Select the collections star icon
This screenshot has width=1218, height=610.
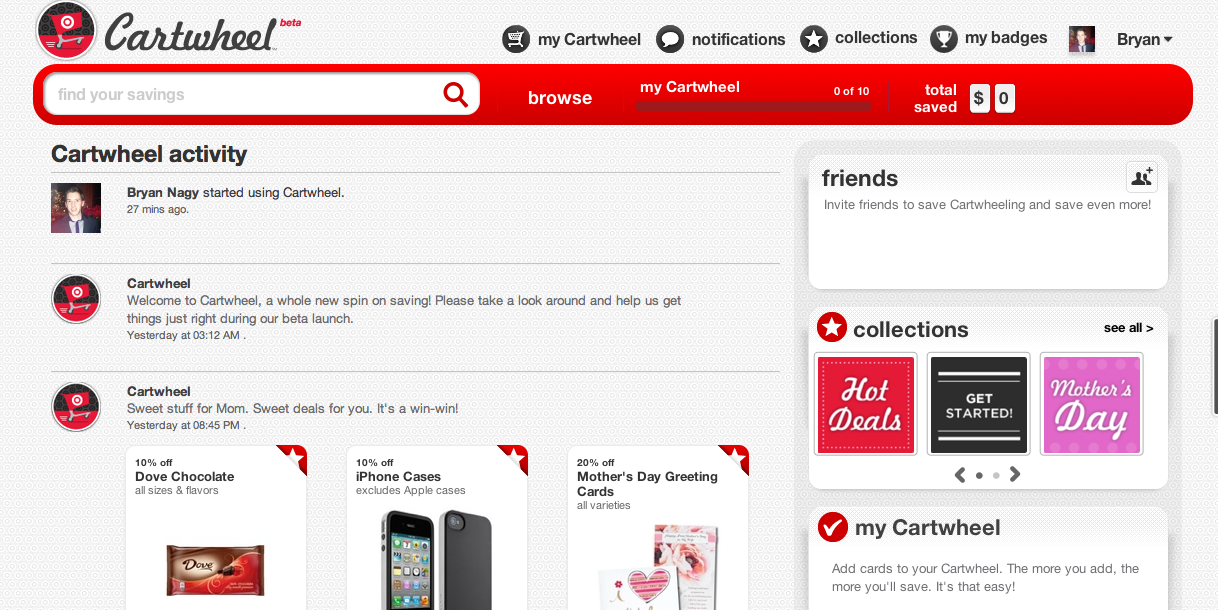pos(814,39)
